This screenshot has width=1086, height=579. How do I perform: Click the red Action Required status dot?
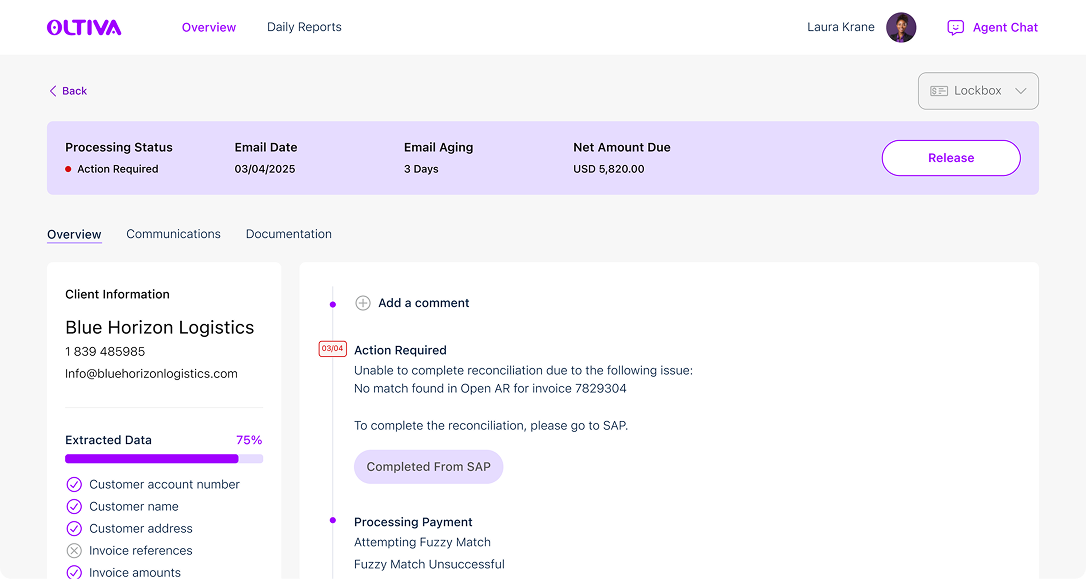[68, 169]
